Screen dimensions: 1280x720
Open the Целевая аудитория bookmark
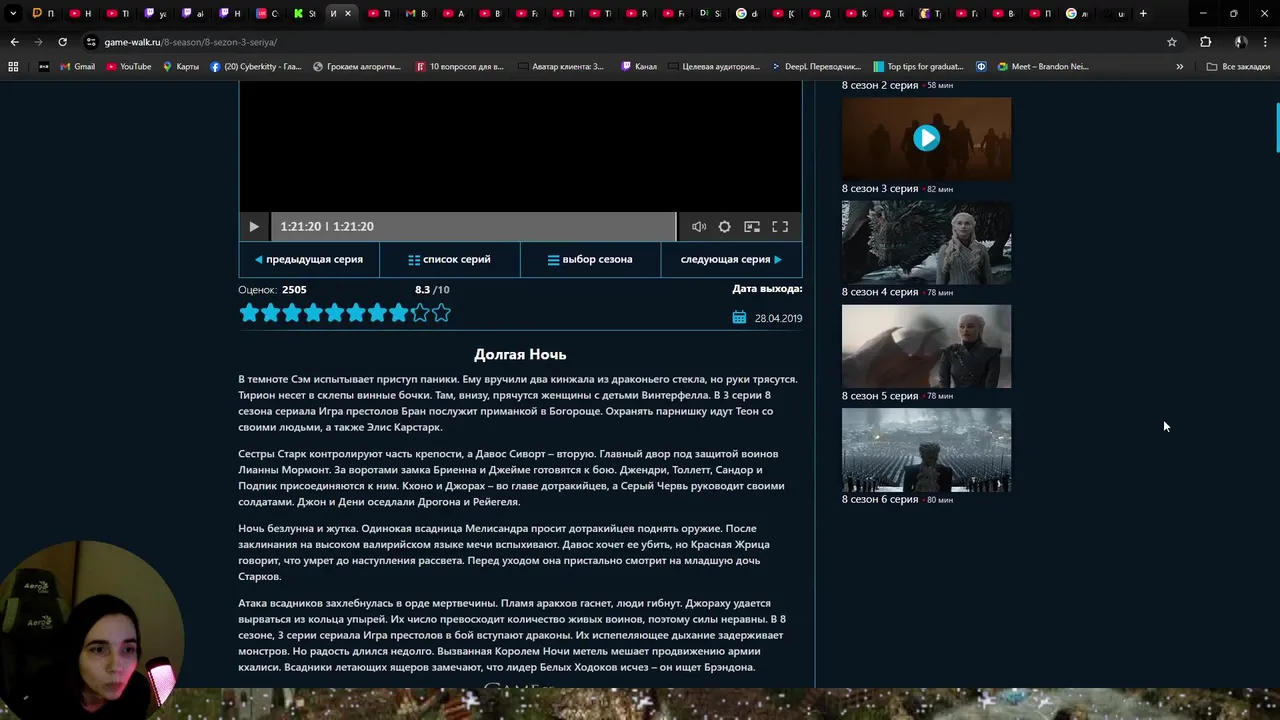tap(714, 67)
